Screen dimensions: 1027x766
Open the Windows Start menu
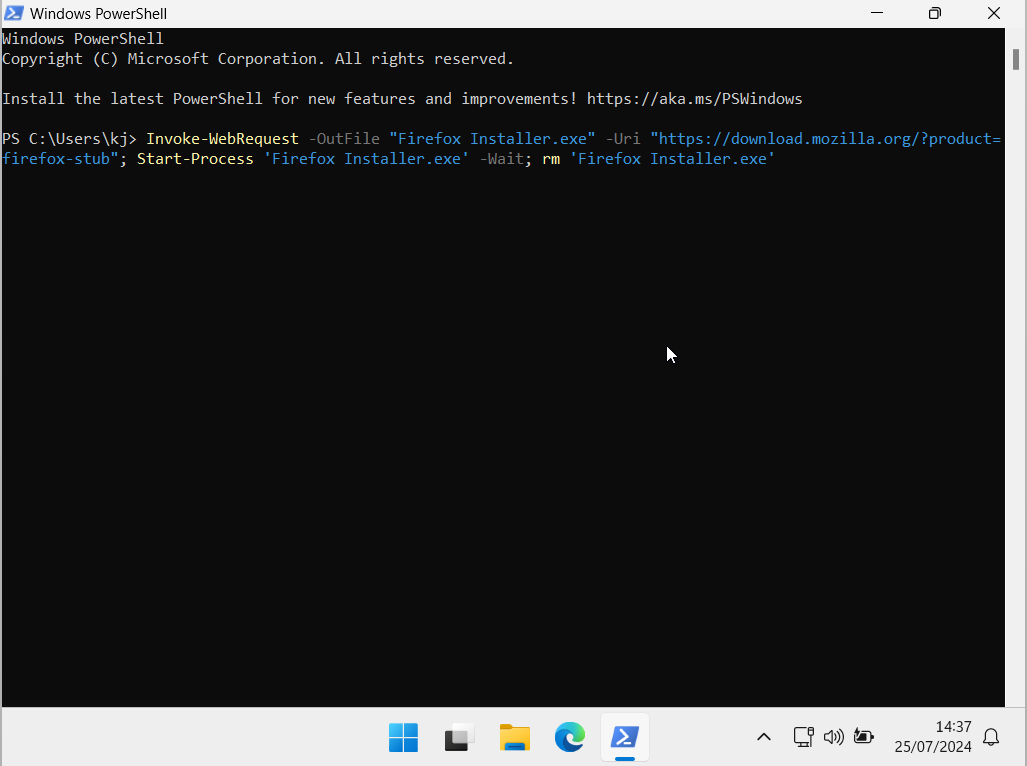tap(403, 738)
